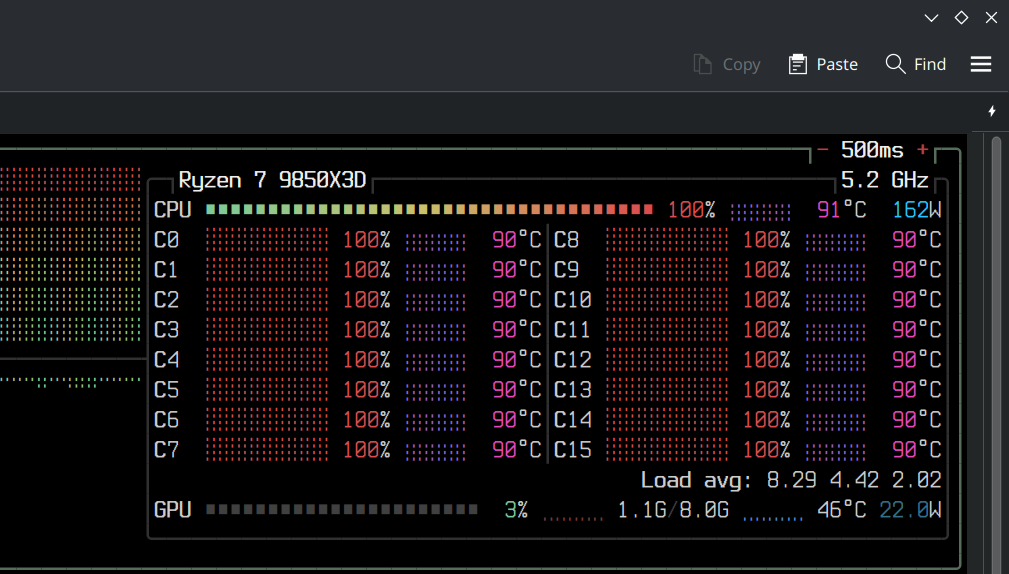Image resolution: width=1009 pixels, height=574 pixels.
Task: Click the C14 core label
Action: coord(573,420)
